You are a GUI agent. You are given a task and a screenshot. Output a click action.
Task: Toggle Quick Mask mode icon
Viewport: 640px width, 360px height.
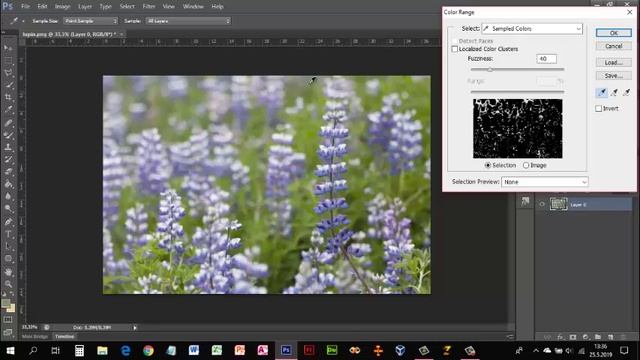8,320
